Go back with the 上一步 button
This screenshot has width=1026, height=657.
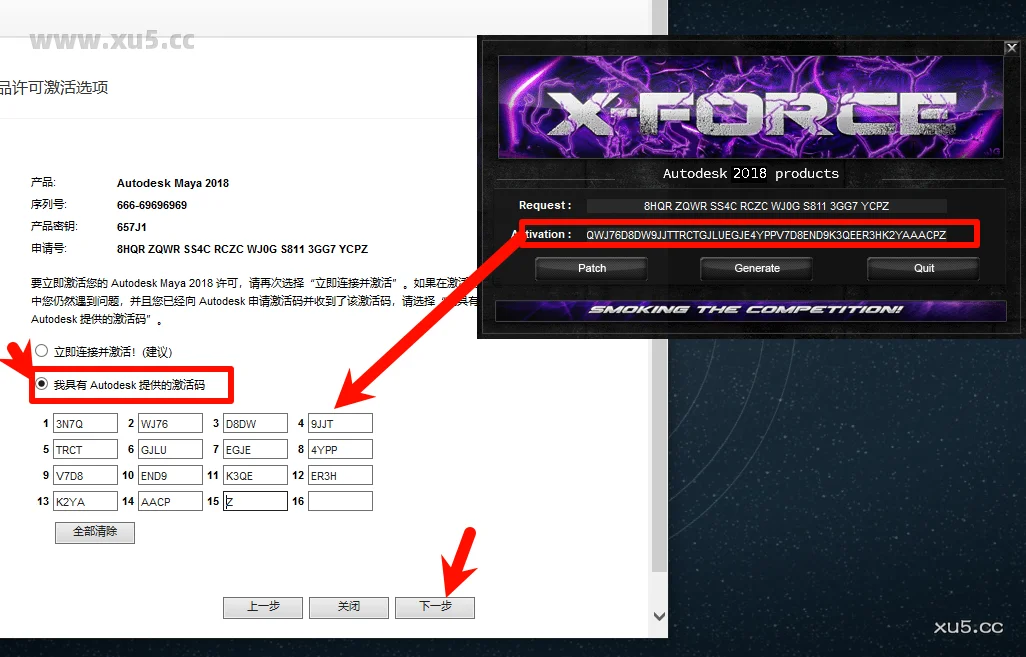tap(263, 607)
